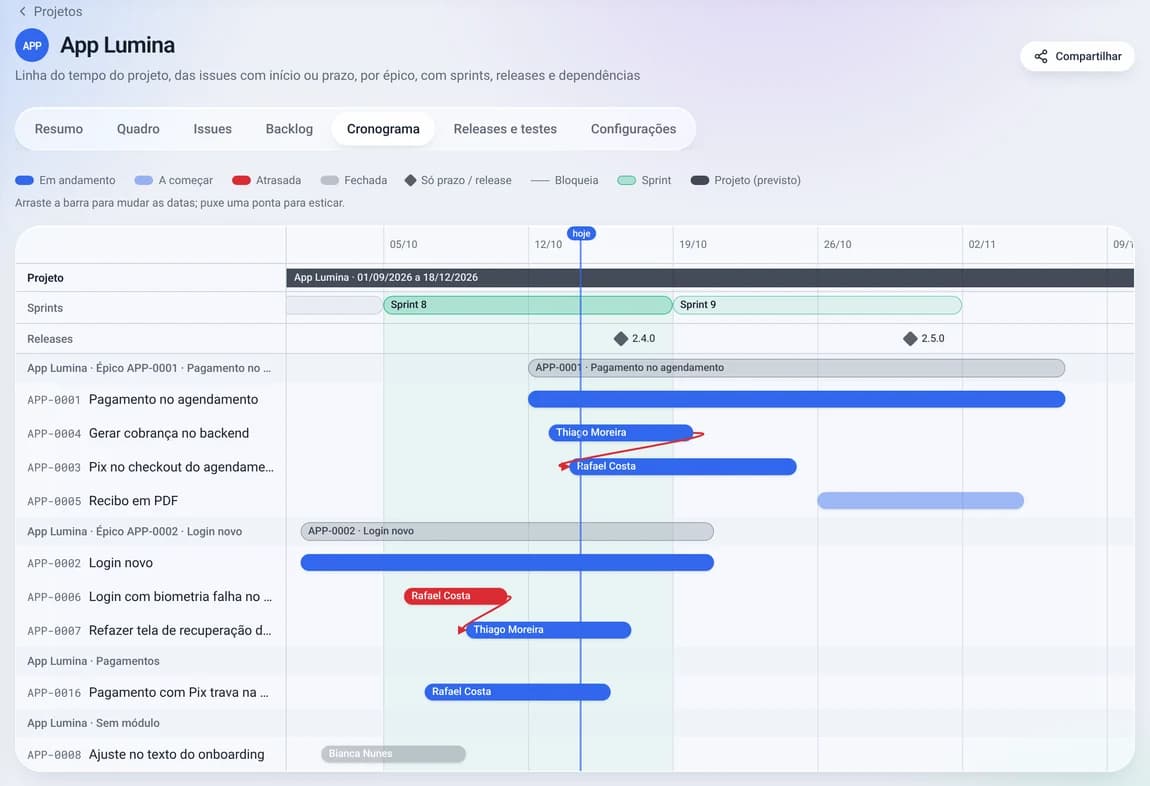Open Releases e testes tab
Screen dimensions: 1150x786
coord(505,129)
